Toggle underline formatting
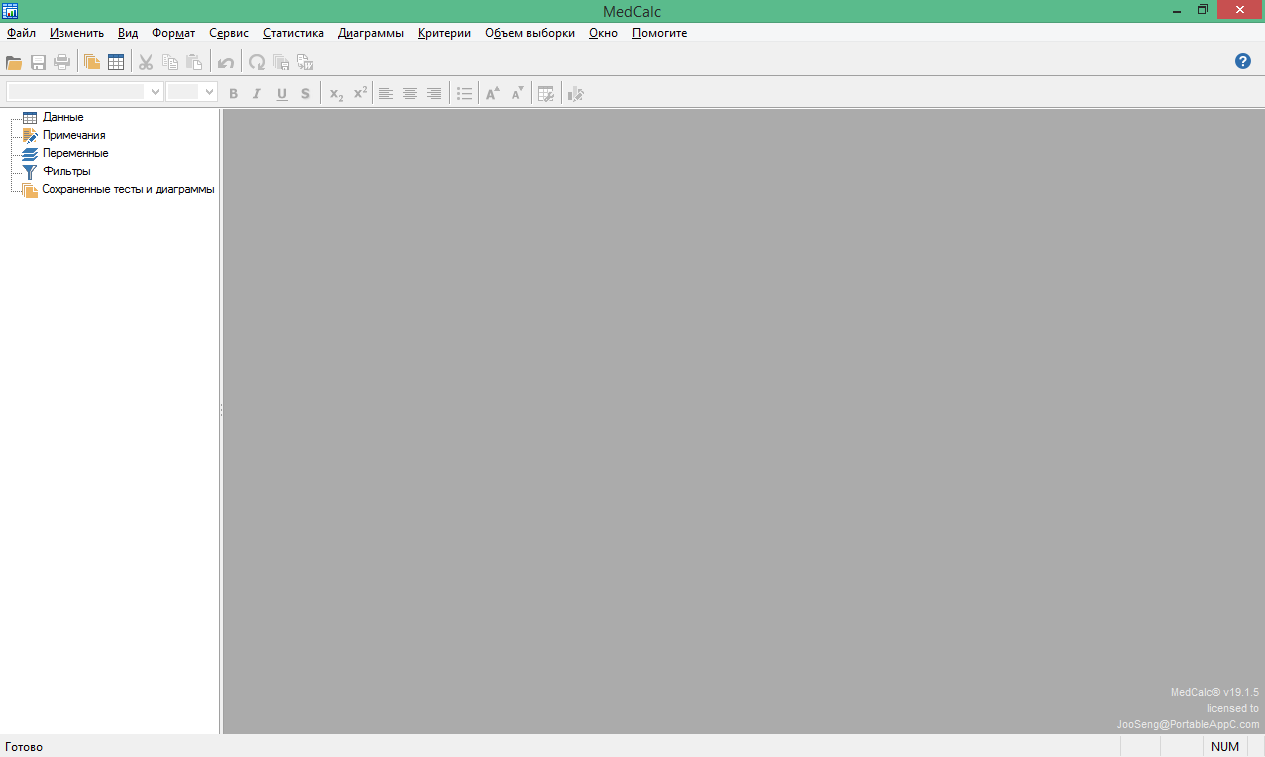 coord(281,93)
